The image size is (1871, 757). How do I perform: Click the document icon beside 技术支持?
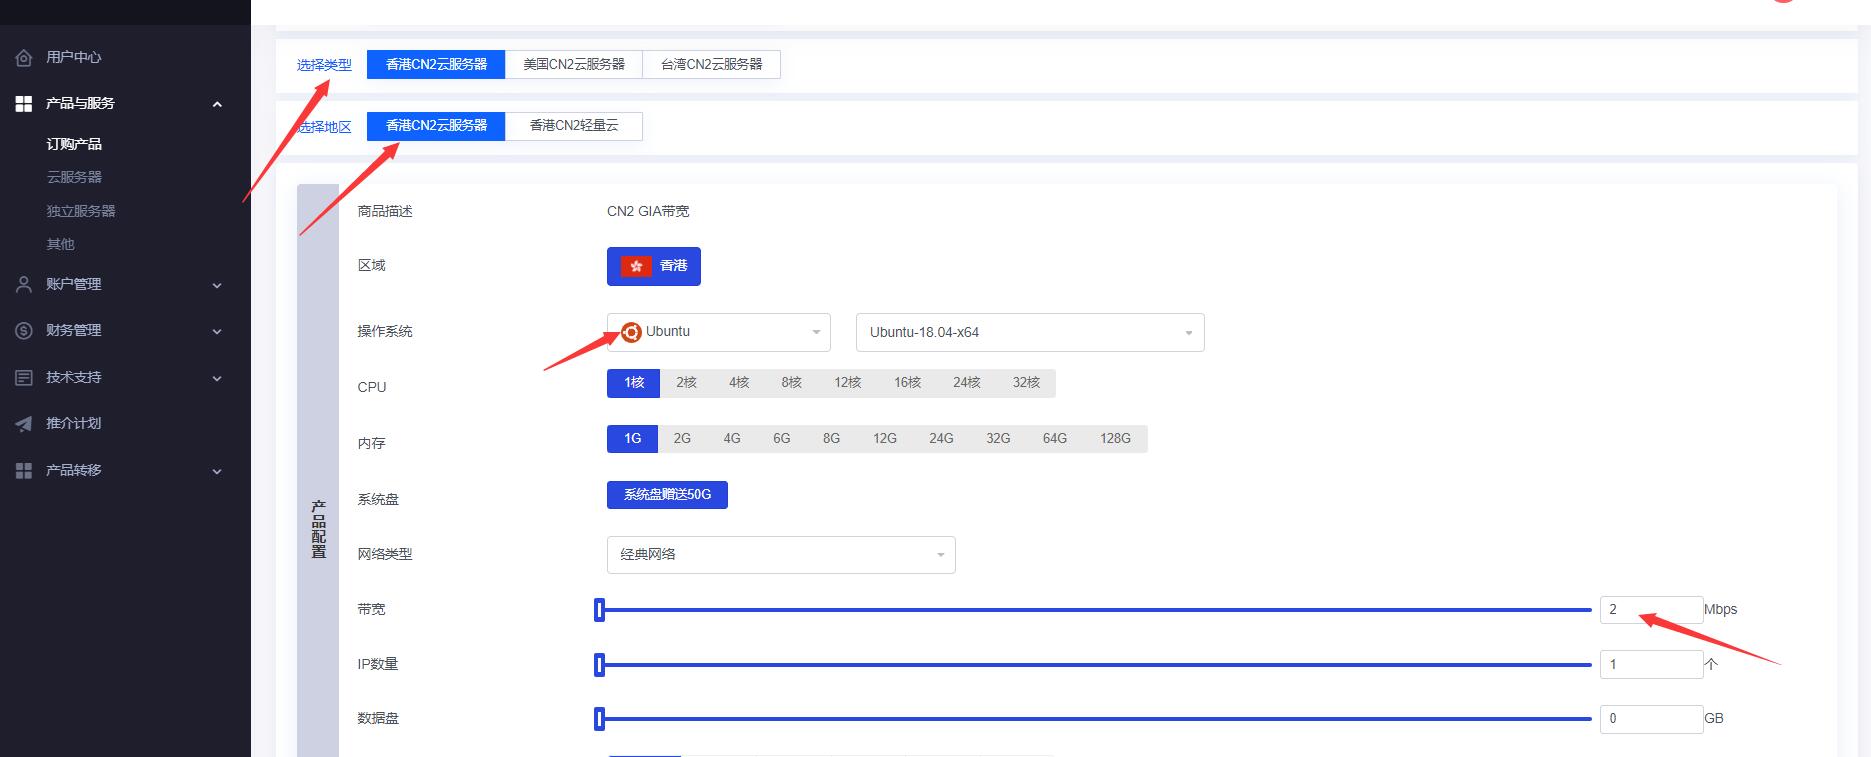24,378
